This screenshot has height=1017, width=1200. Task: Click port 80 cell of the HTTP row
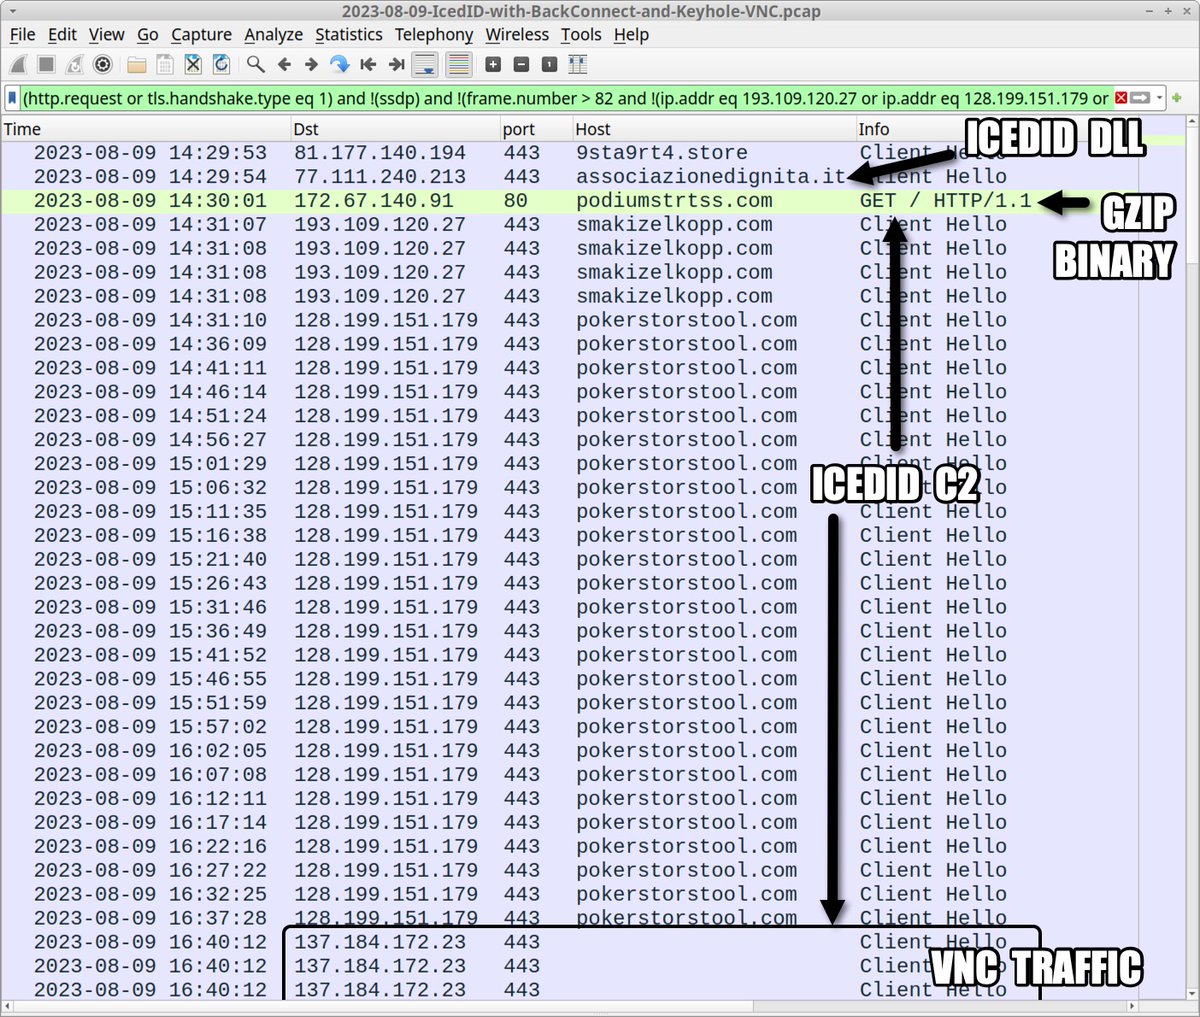pos(516,201)
